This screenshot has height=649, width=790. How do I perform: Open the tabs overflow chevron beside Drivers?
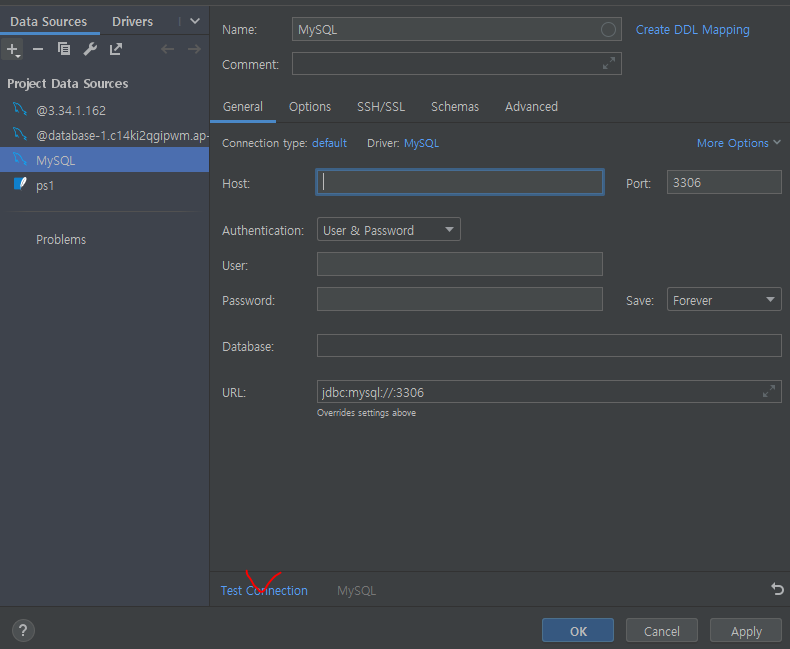(x=195, y=21)
